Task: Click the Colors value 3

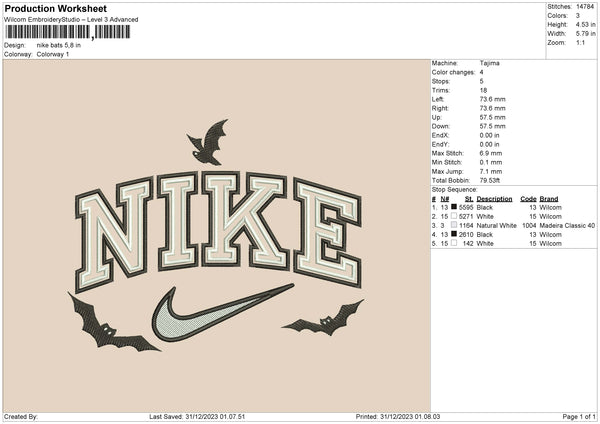Action: click(x=578, y=16)
